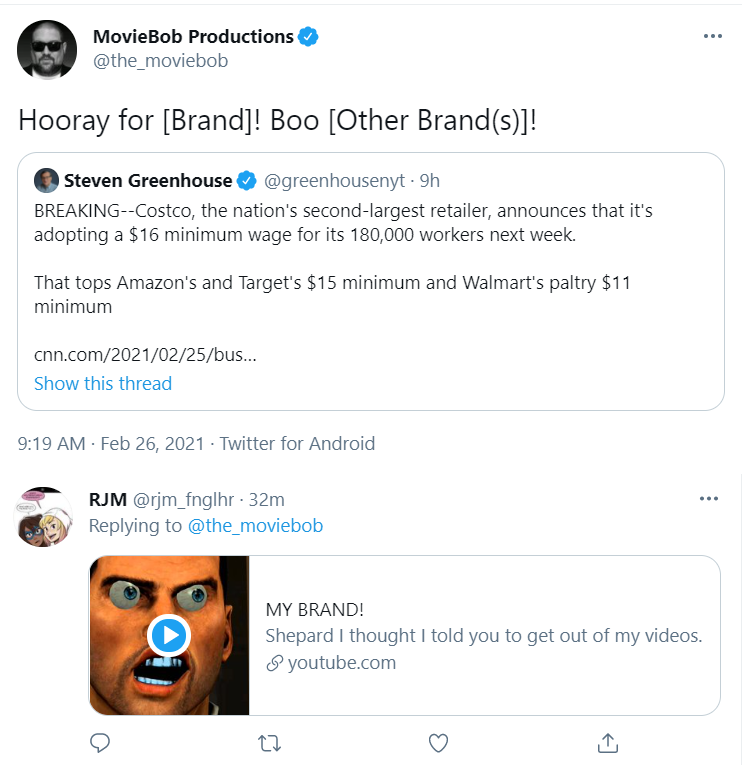This screenshot has width=742, height=765.
Task: Open the reply icon on RJM's tweet
Action: pos(100,743)
